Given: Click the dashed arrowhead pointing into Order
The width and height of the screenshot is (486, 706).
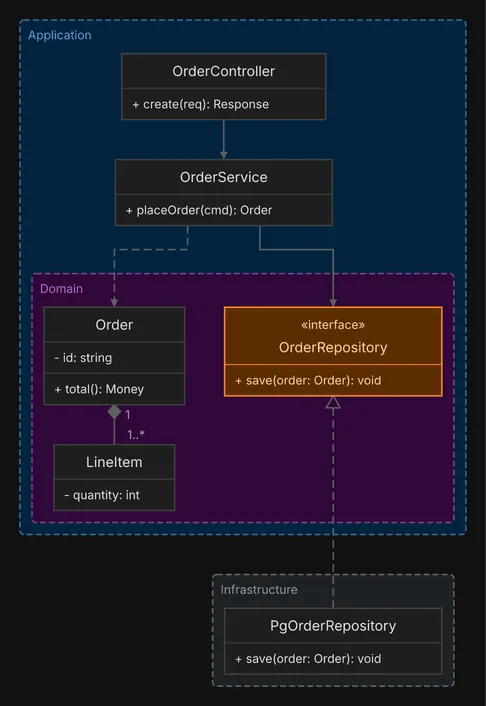Looking at the screenshot, I should [x=114, y=303].
